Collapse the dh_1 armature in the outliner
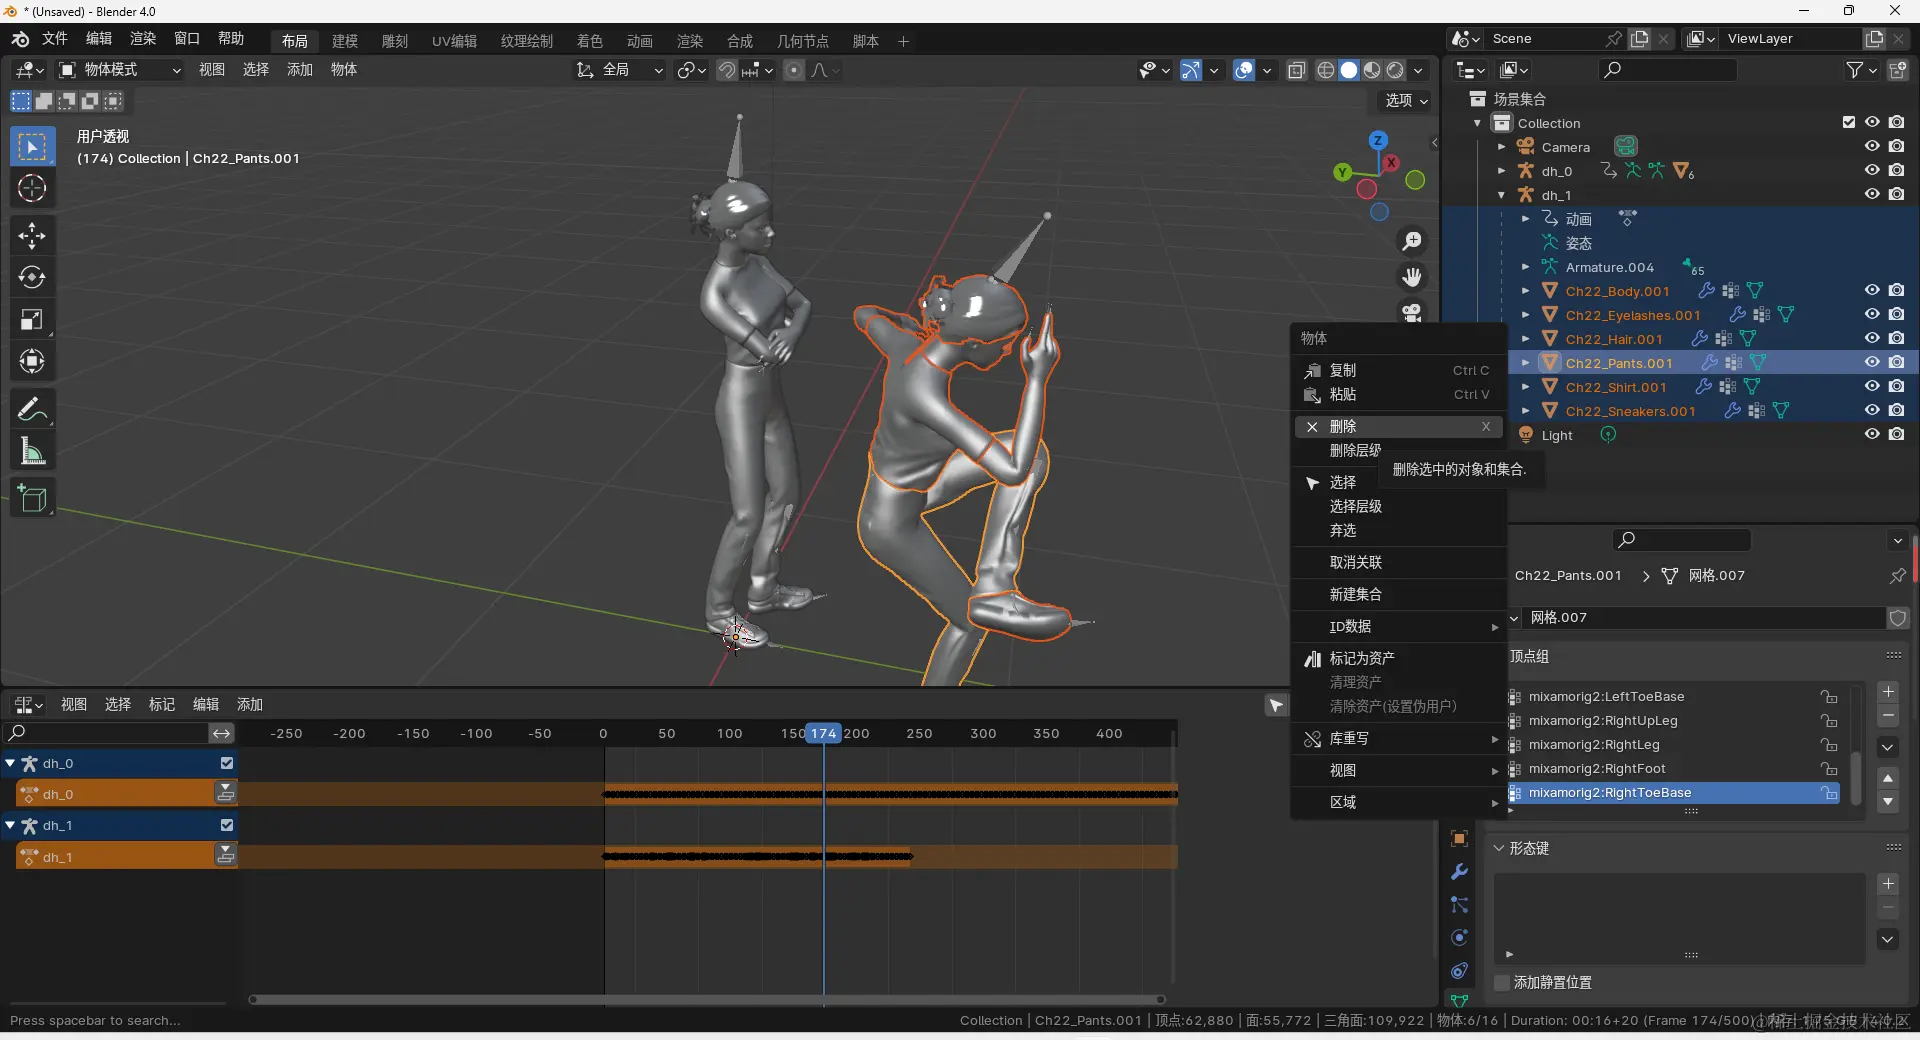Viewport: 1920px width, 1040px height. click(x=1501, y=195)
